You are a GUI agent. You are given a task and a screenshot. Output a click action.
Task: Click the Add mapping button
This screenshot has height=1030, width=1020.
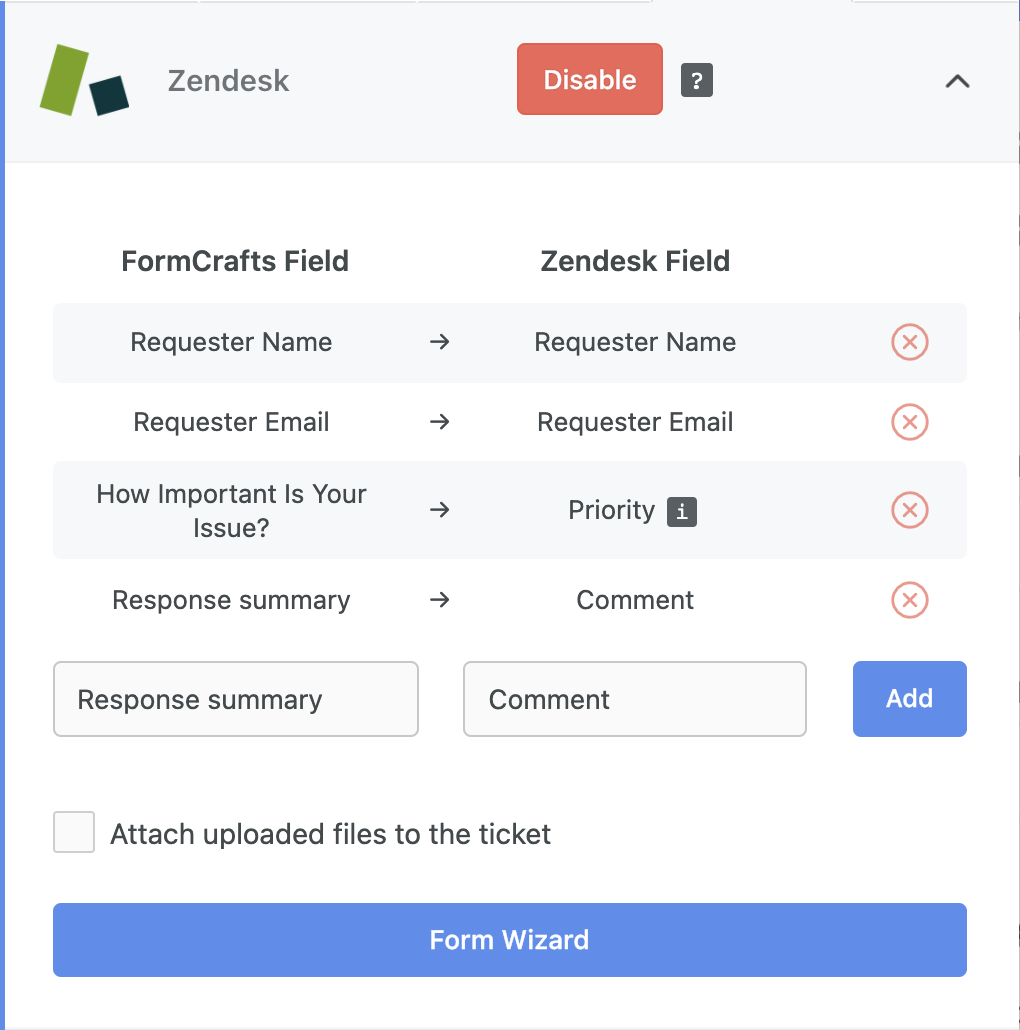tap(910, 699)
